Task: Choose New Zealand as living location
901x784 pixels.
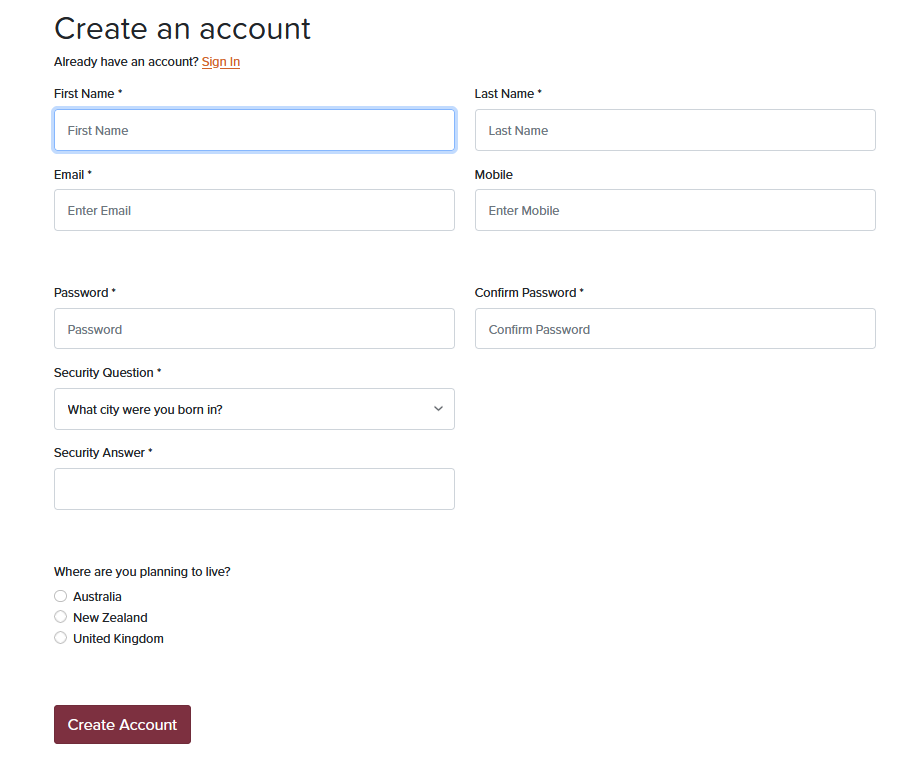Action: coord(61,617)
